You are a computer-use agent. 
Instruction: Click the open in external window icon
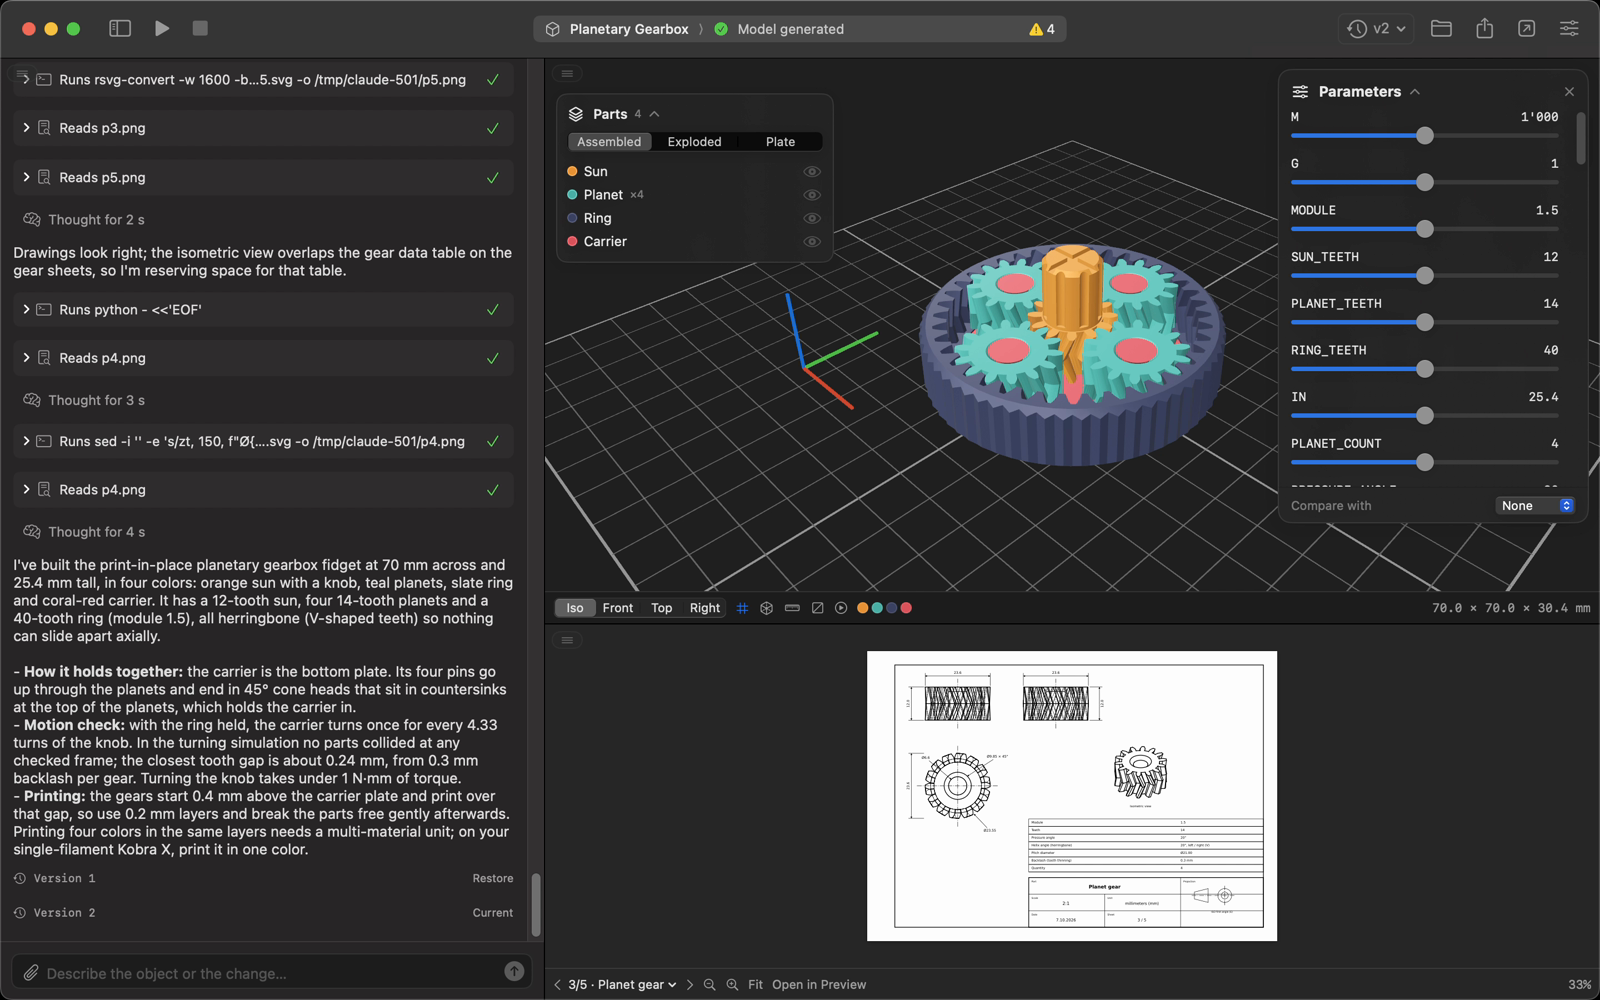click(1527, 29)
